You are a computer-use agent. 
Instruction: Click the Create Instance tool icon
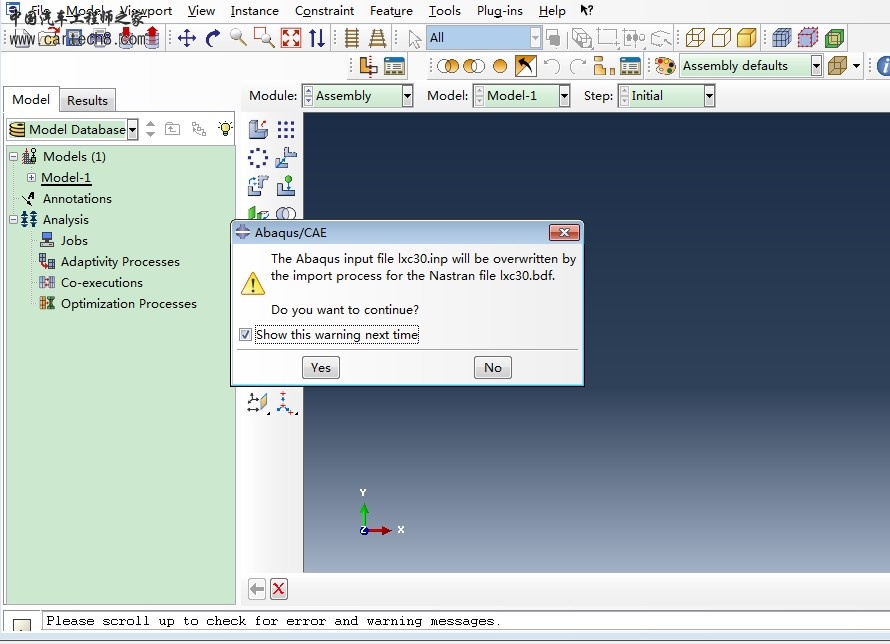coord(258,130)
